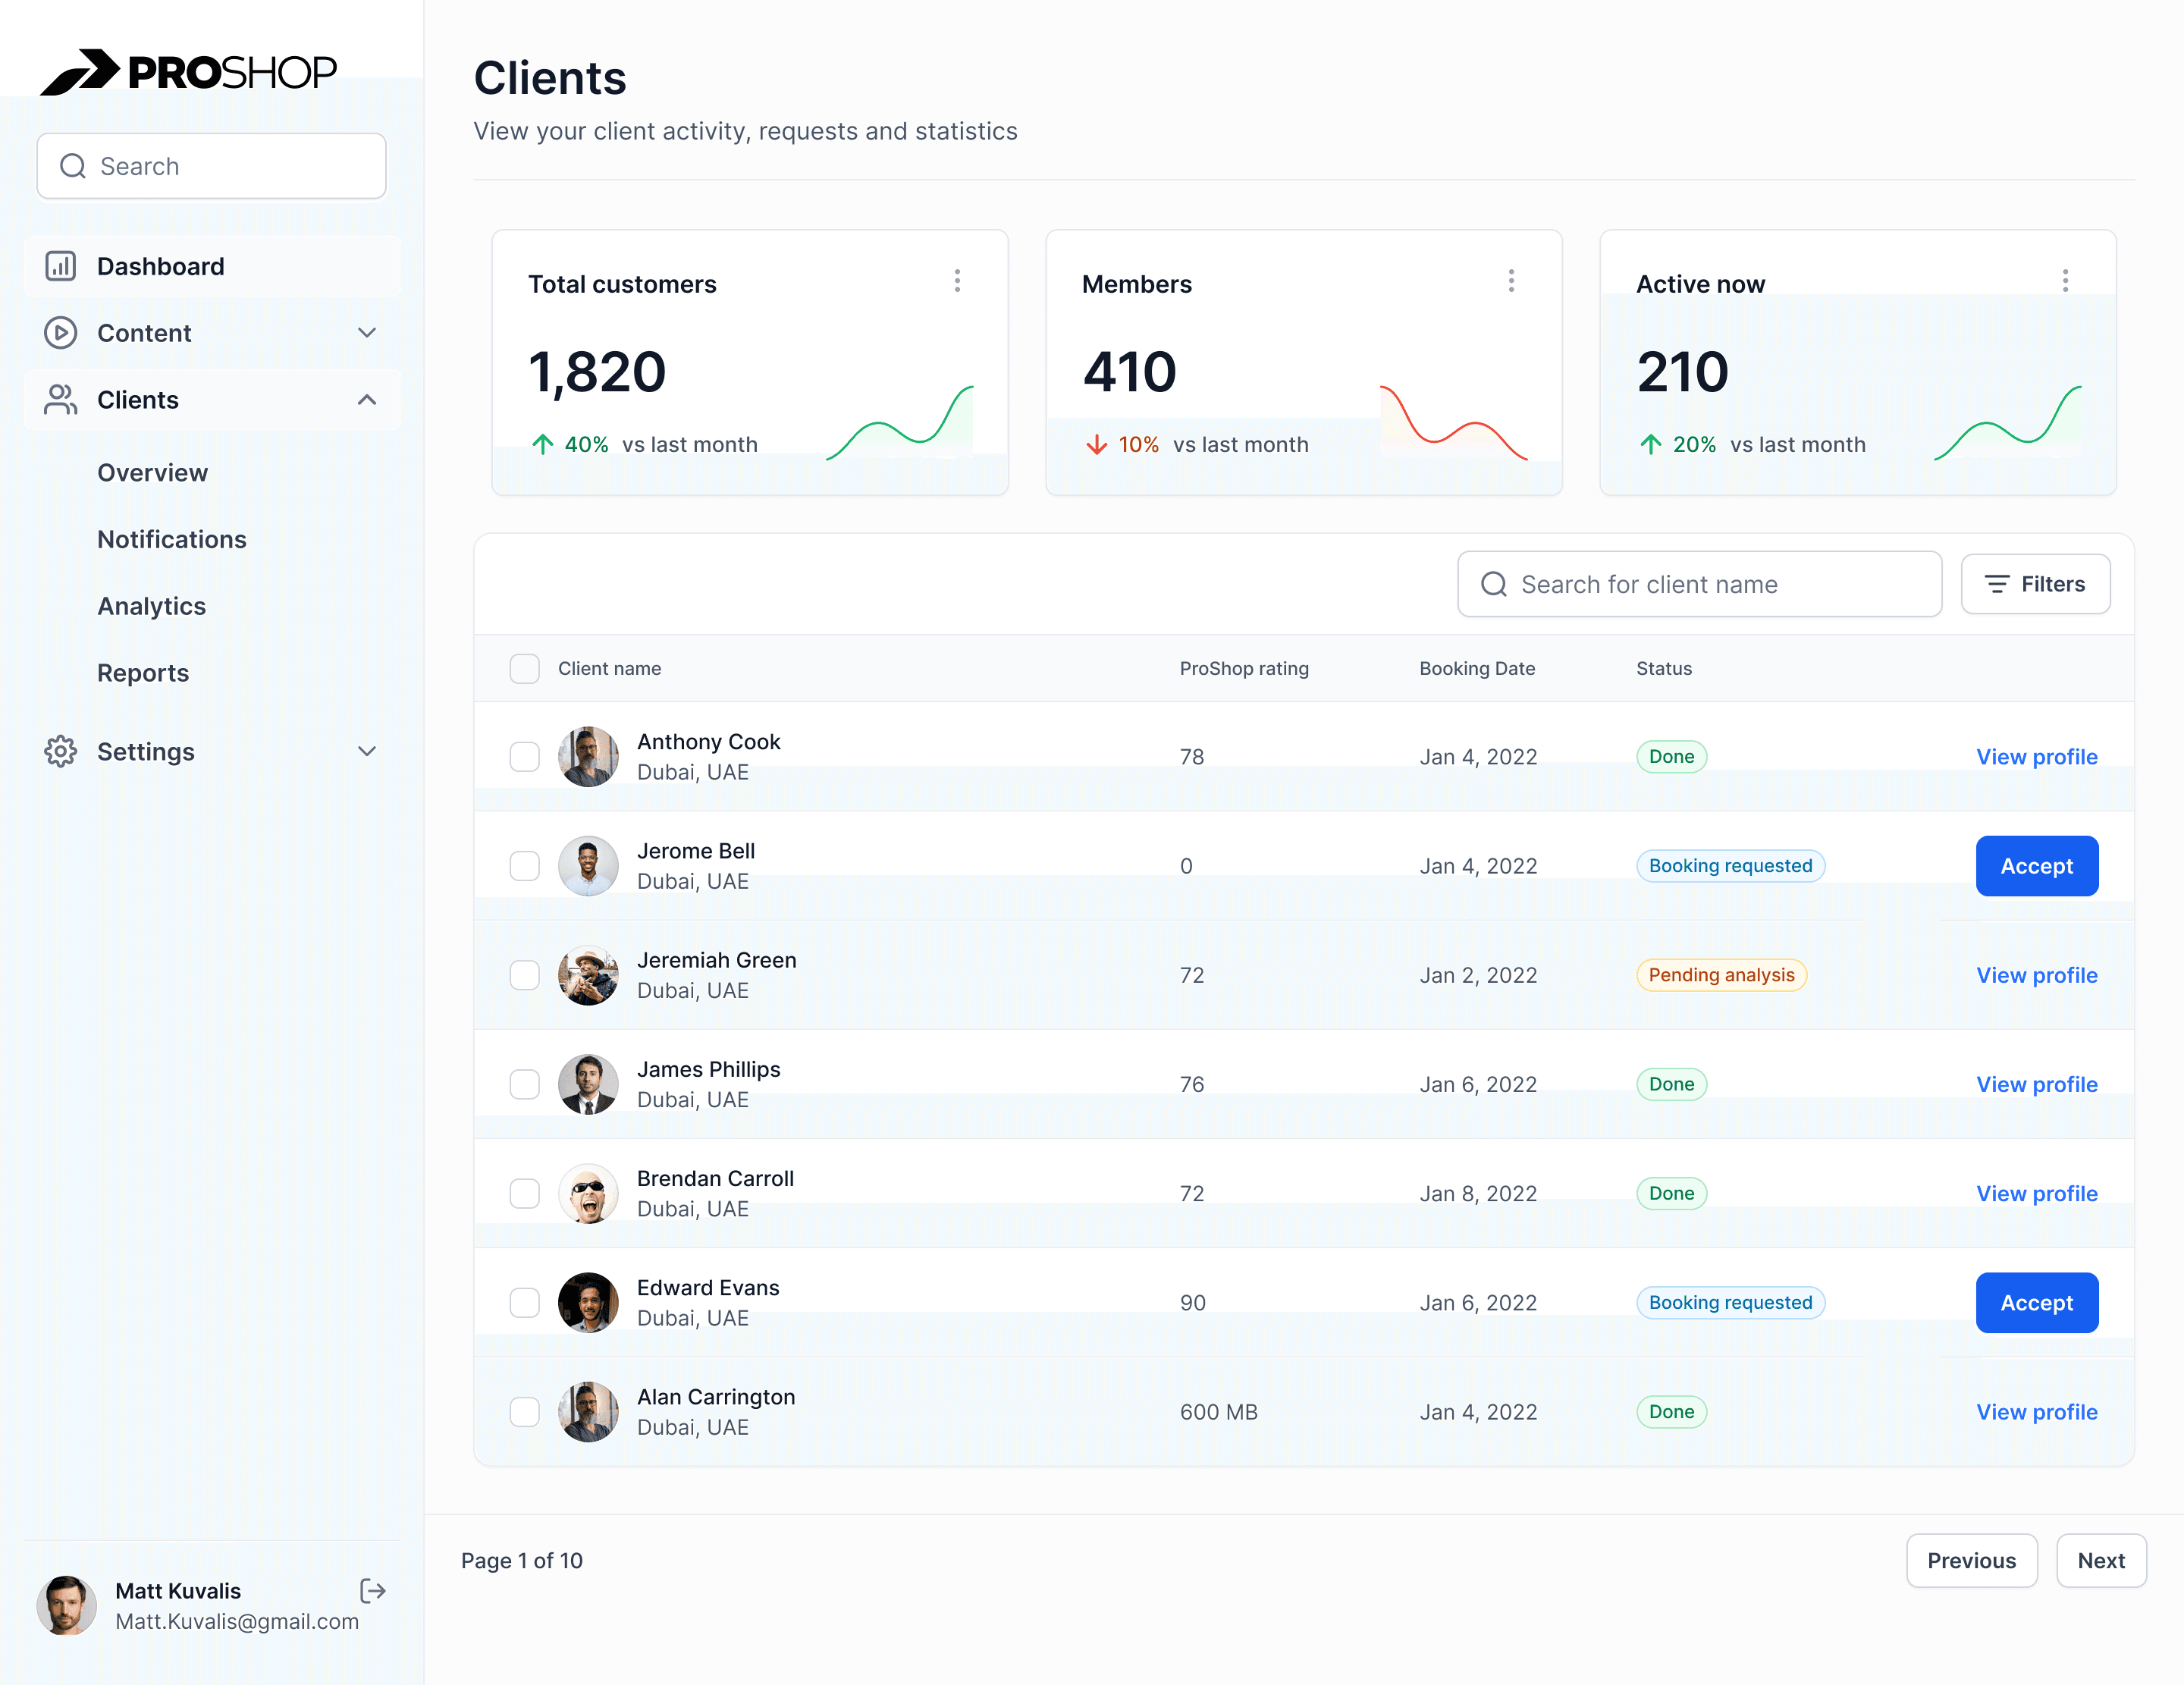The height and width of the screenshot is (1685, 2184).
Task: Click the PROSHOP logo
Action: pyautogui.click(x=188, y=70)
